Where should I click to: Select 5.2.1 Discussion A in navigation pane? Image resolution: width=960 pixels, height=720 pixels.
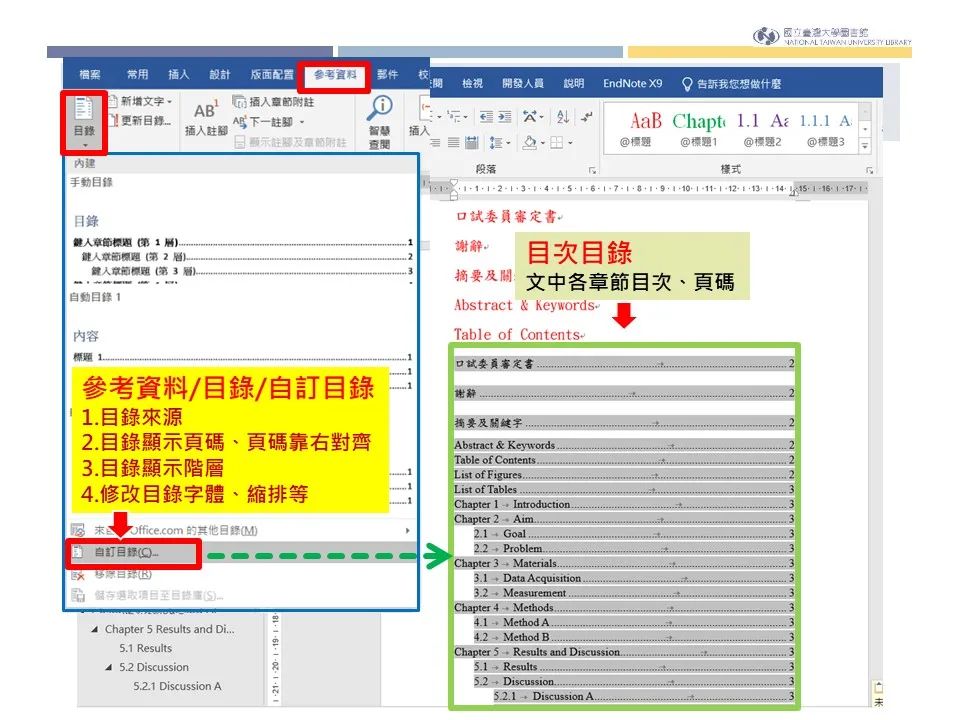coord(178,687)
